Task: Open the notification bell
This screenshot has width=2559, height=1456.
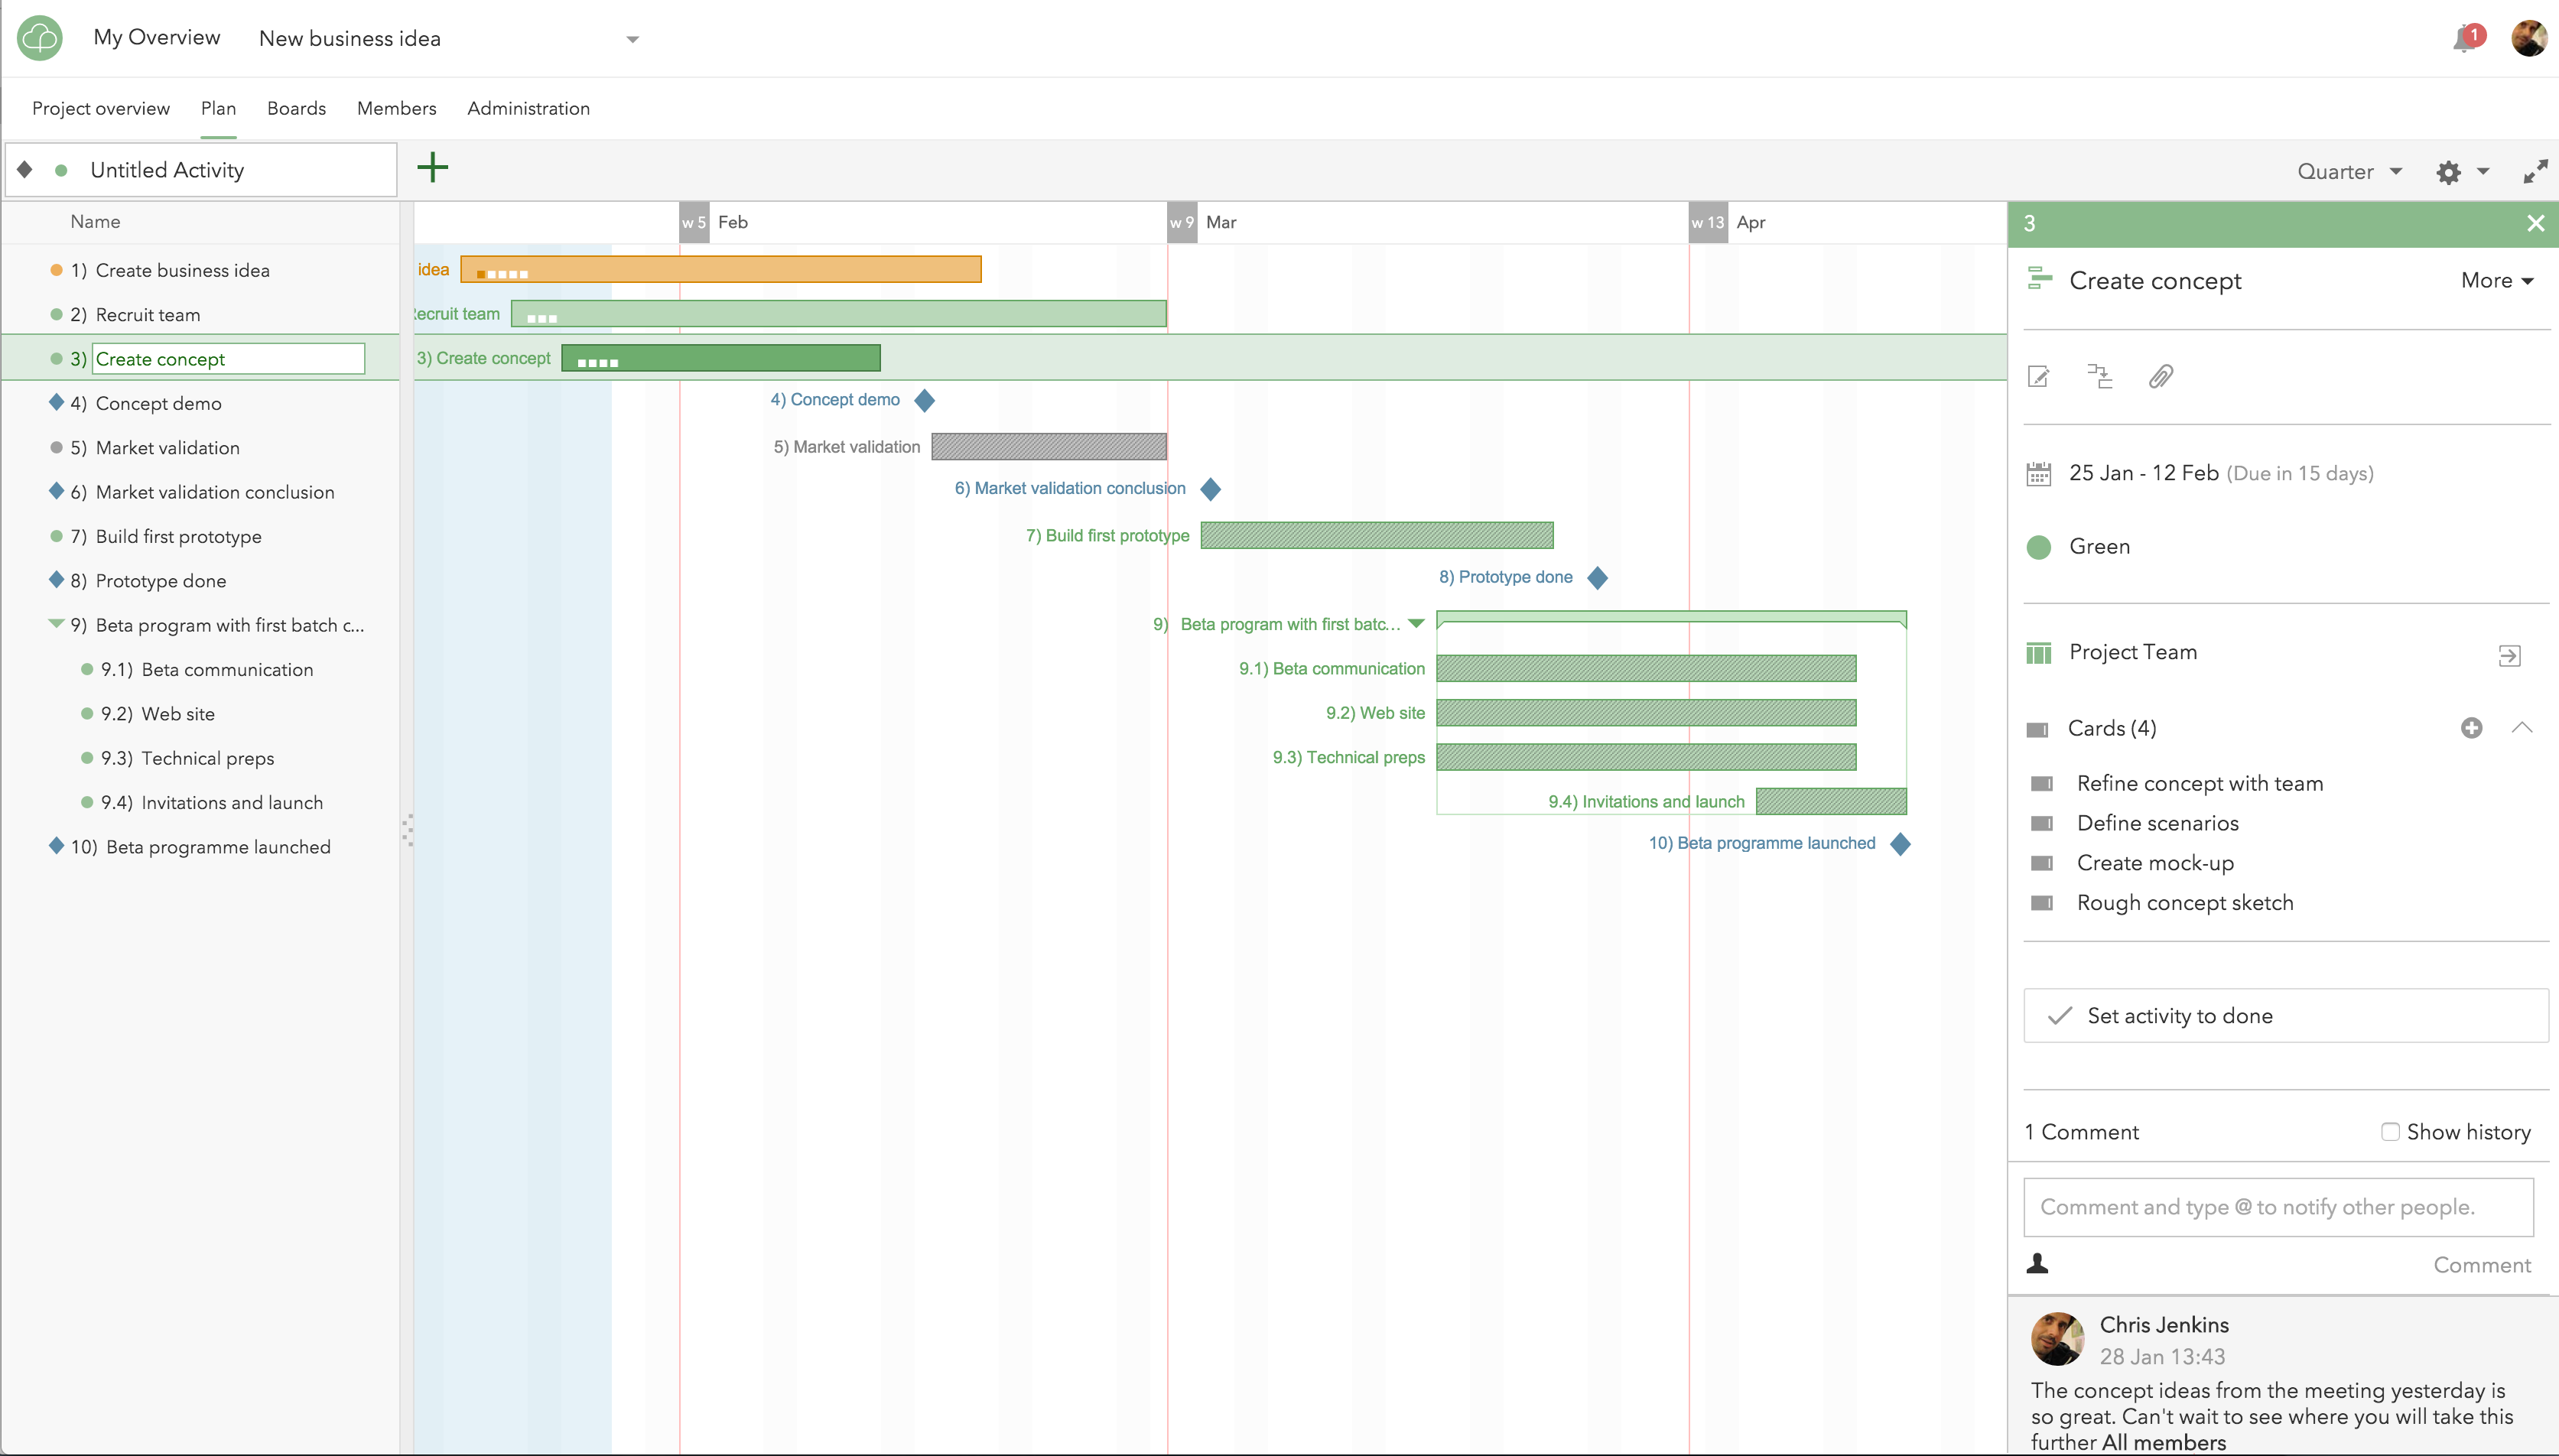Action: [x=2464, y=39]
